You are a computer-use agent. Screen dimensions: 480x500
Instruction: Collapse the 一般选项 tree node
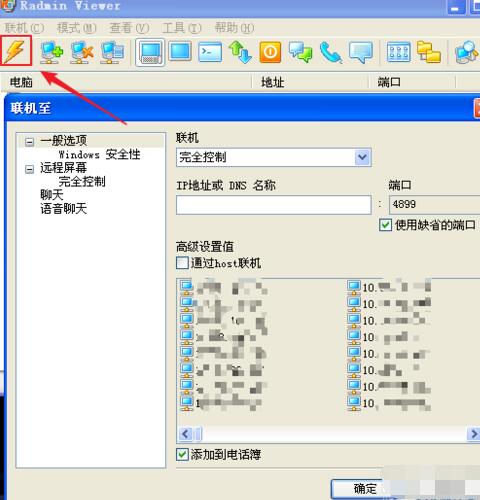point(29,142)
